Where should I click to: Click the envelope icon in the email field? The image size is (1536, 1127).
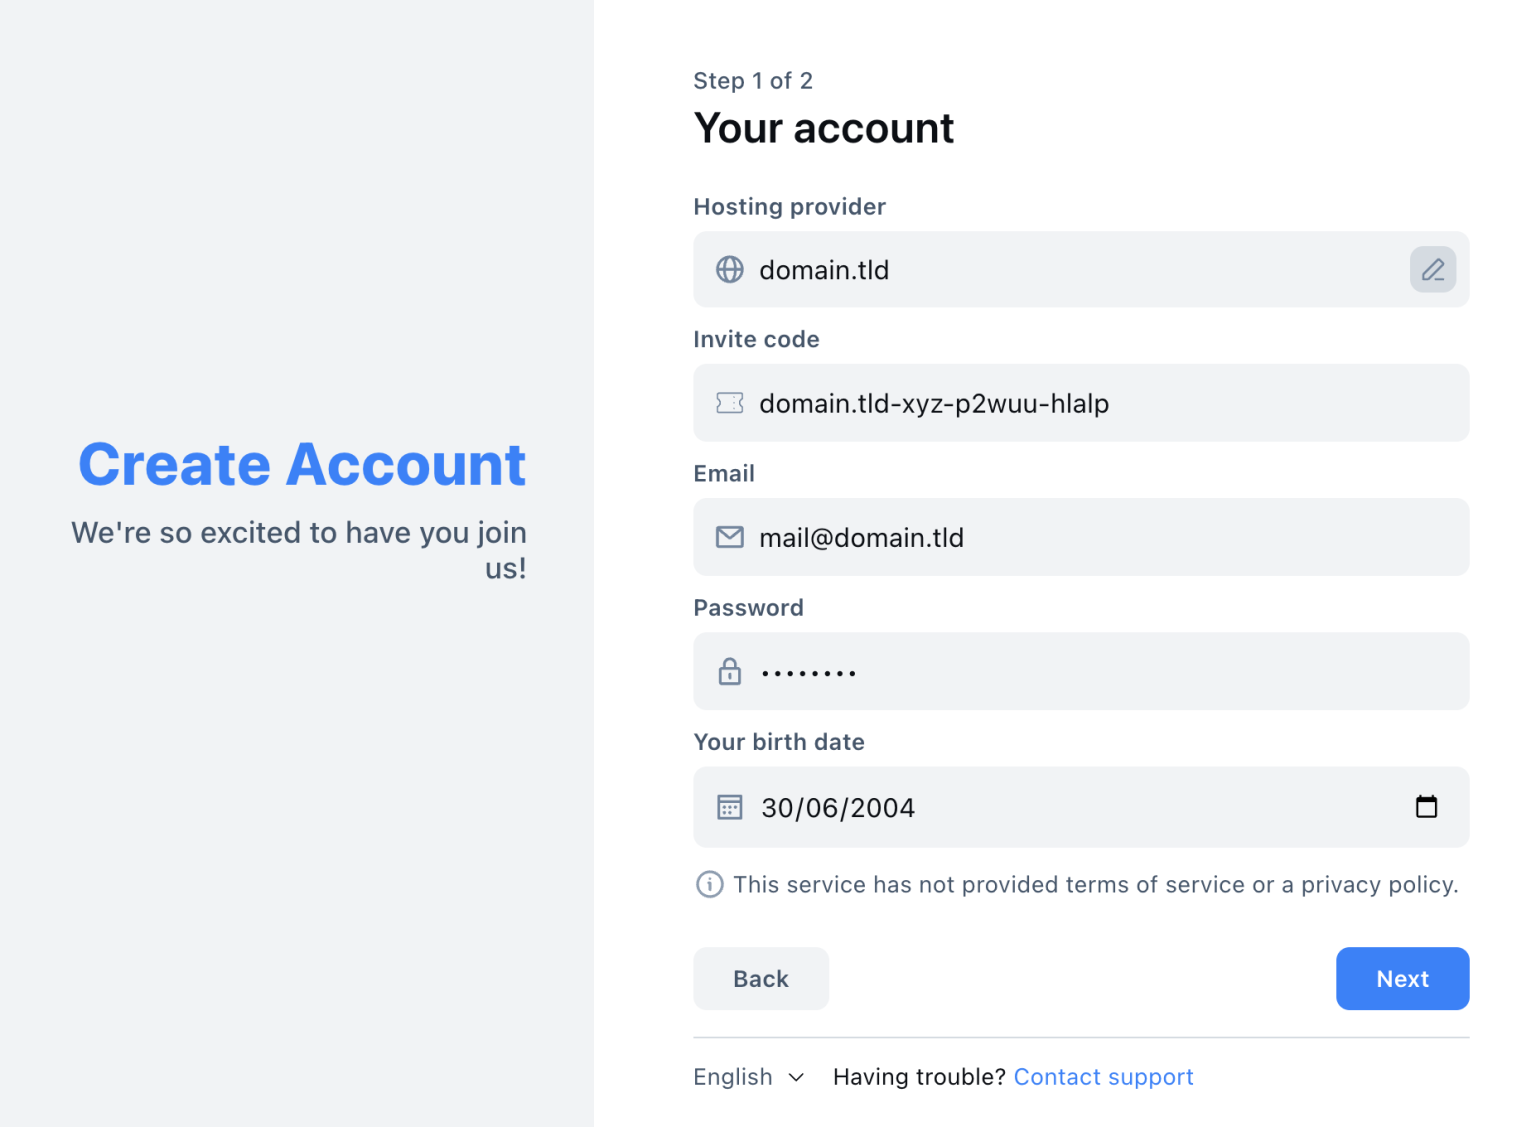pos(729,537)
